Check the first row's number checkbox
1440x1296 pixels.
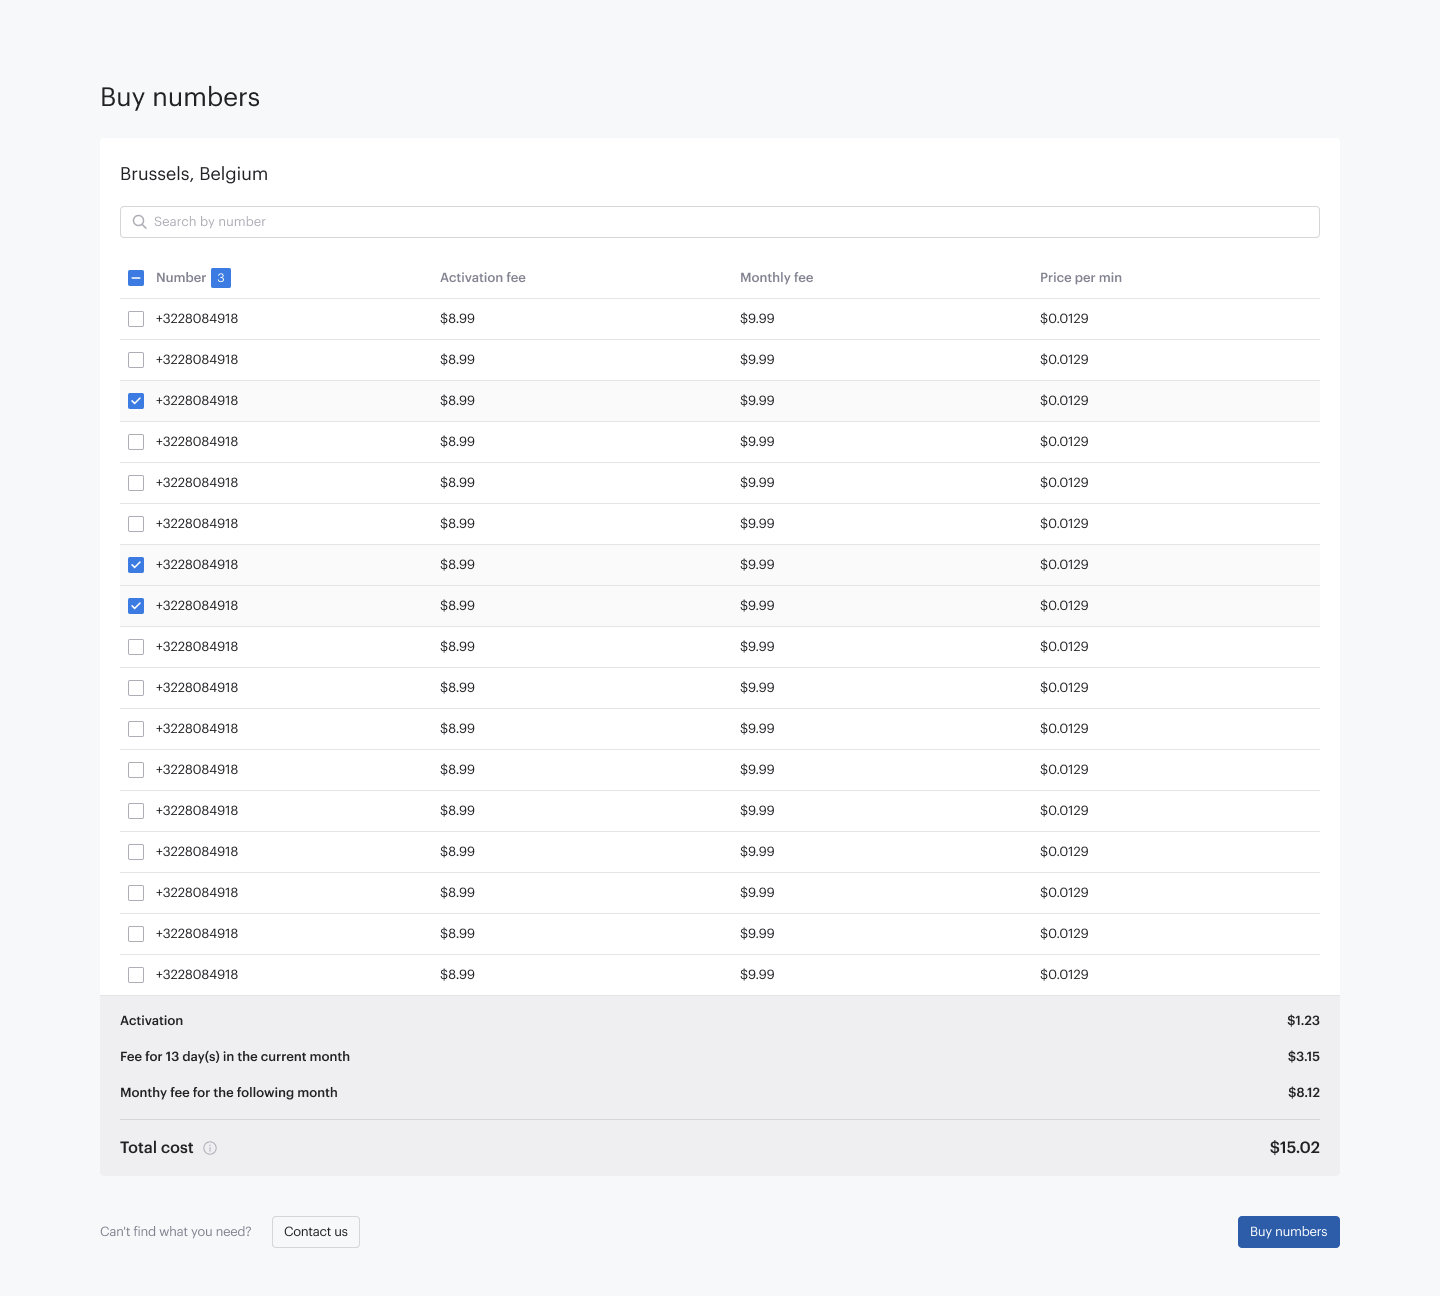(136, 319)
